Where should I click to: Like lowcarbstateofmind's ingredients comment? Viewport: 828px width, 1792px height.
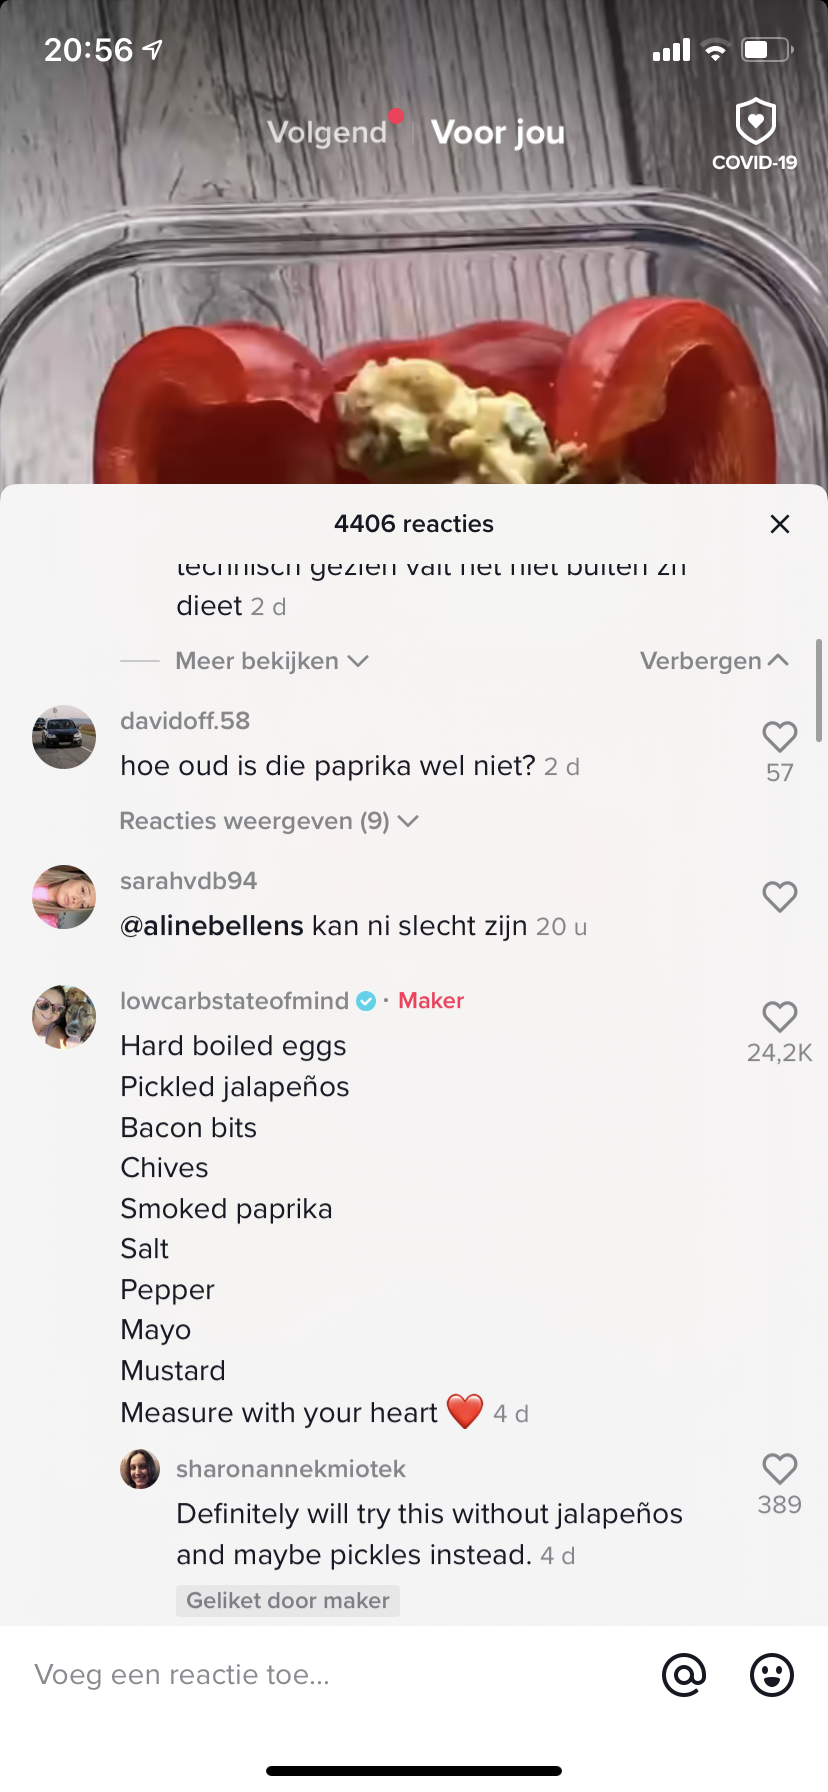779,1017
